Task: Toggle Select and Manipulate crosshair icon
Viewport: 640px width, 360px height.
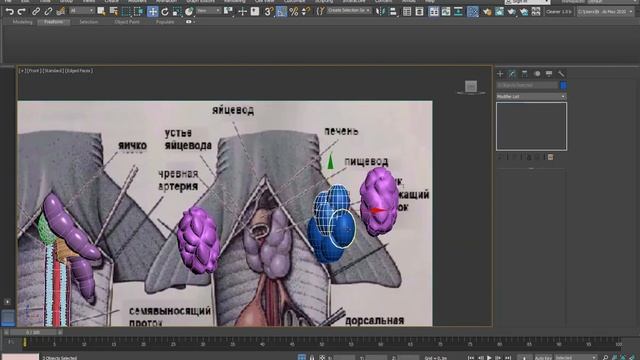Action: point(242,11)
